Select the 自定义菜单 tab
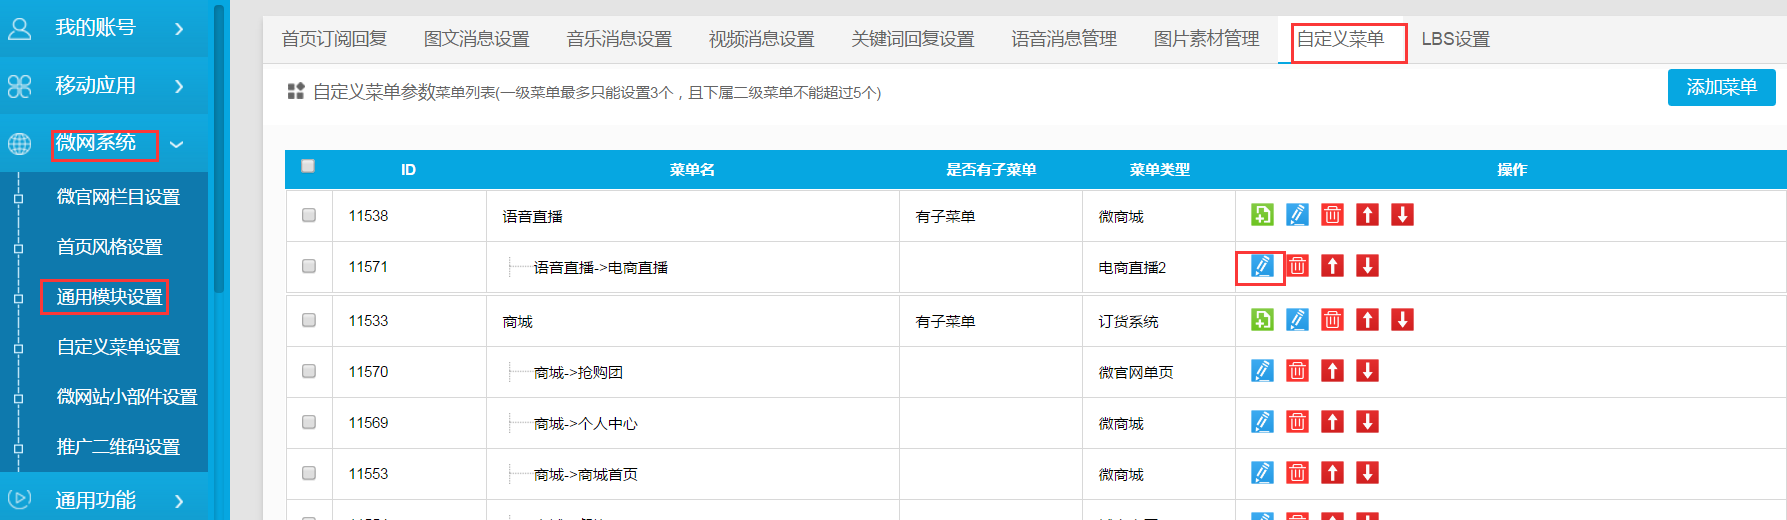Viewport: 1787px width, 520px height. coord(1341,39)
